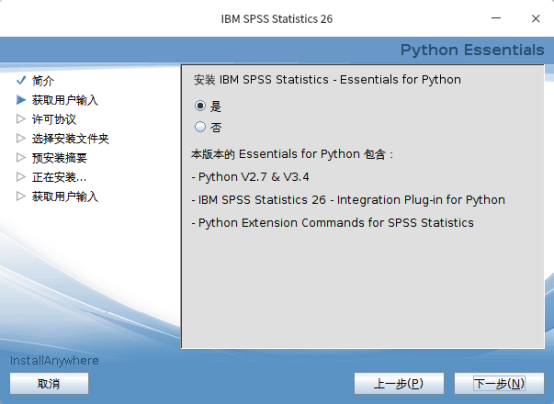Image resolution: width=554 pixels, height=404 pixels.
Task: Minimize the IBM SPSS Statistics 26 window
Action: click(496, 18)
